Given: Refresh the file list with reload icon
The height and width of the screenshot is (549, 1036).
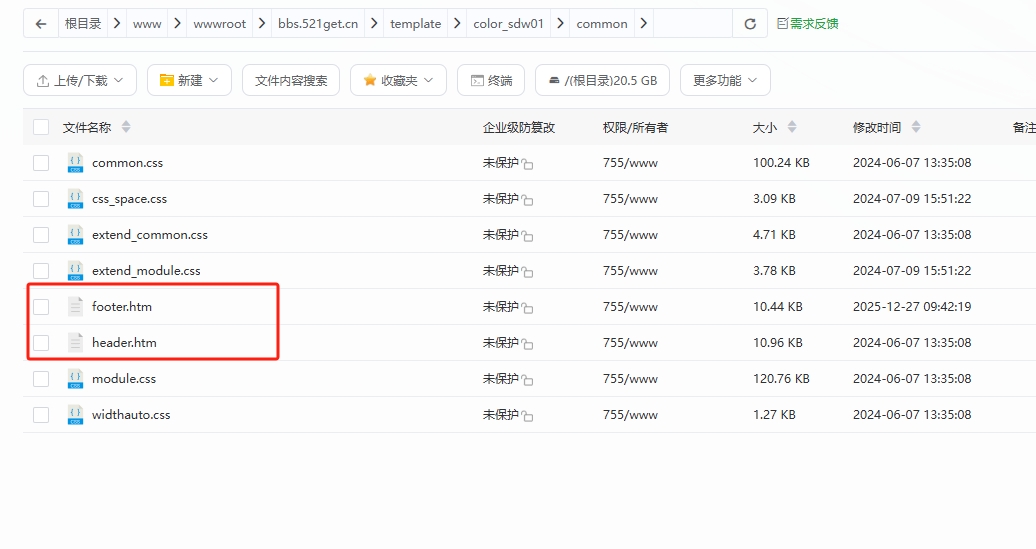Looking at the screenshot, I should point(750,24).
